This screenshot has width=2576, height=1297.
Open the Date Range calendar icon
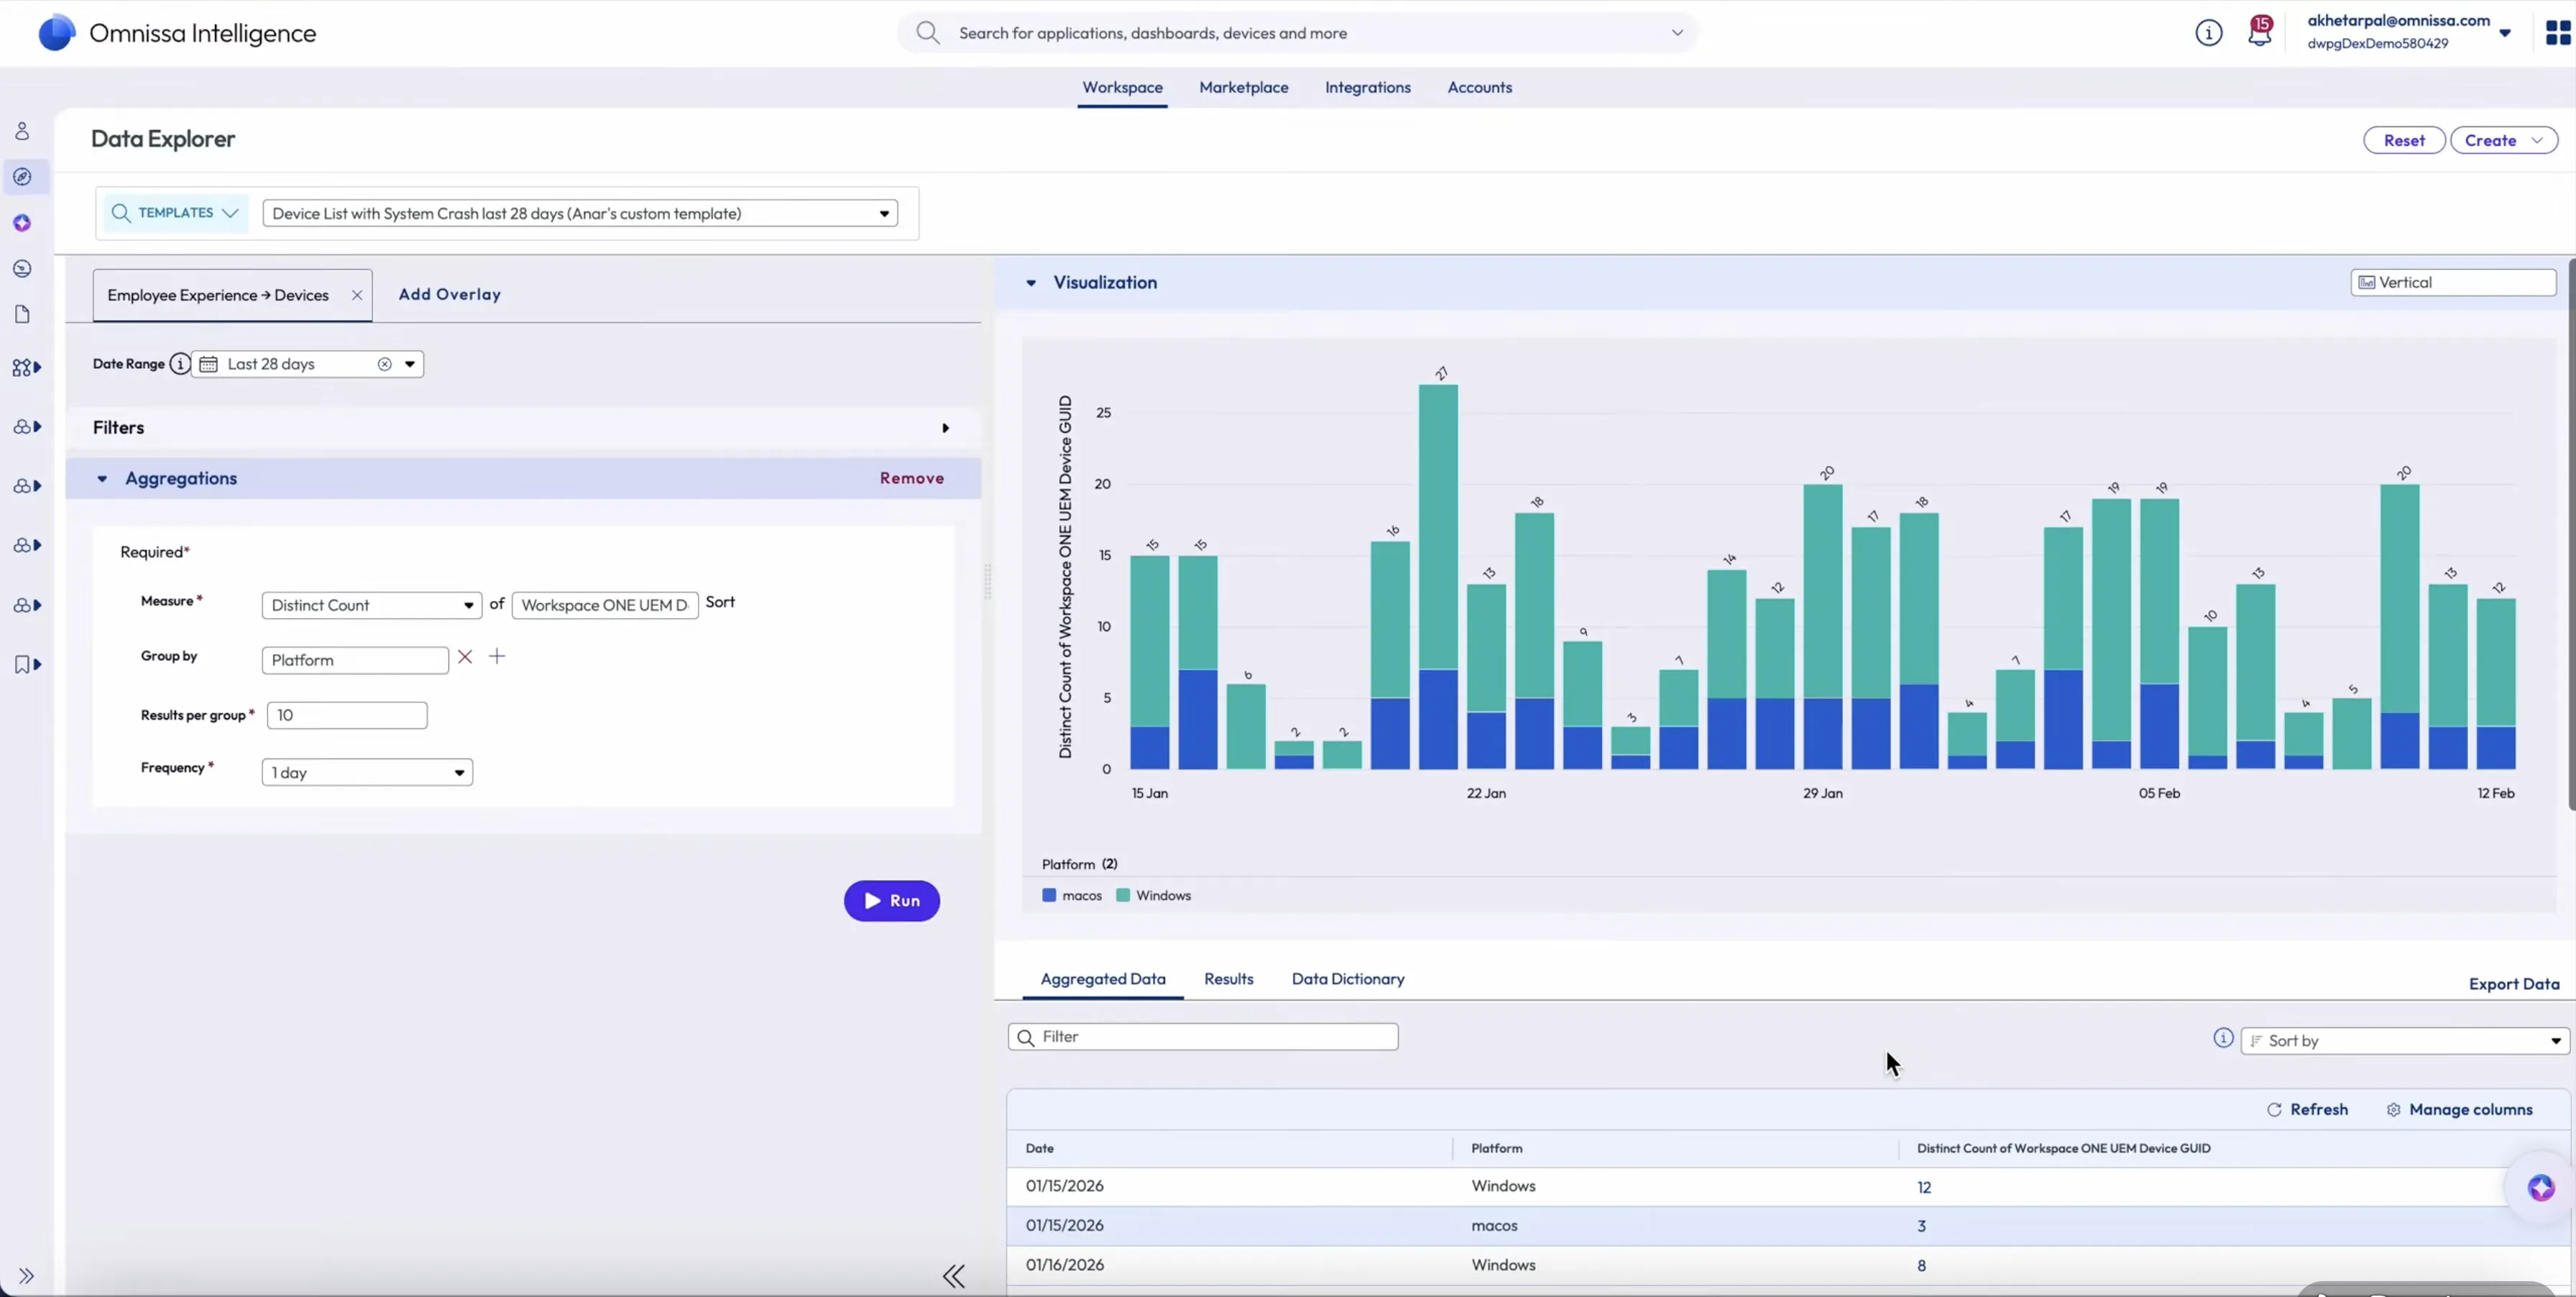208,364
